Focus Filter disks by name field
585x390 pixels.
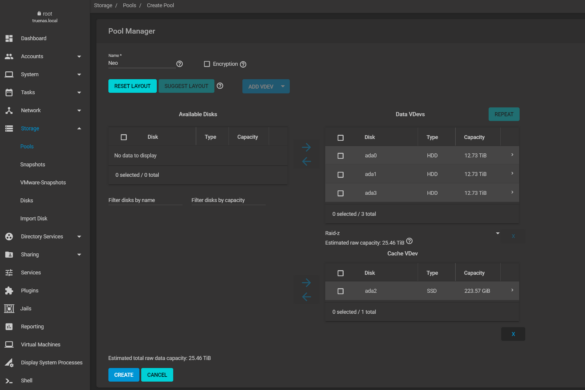click(x=145, y=200)
